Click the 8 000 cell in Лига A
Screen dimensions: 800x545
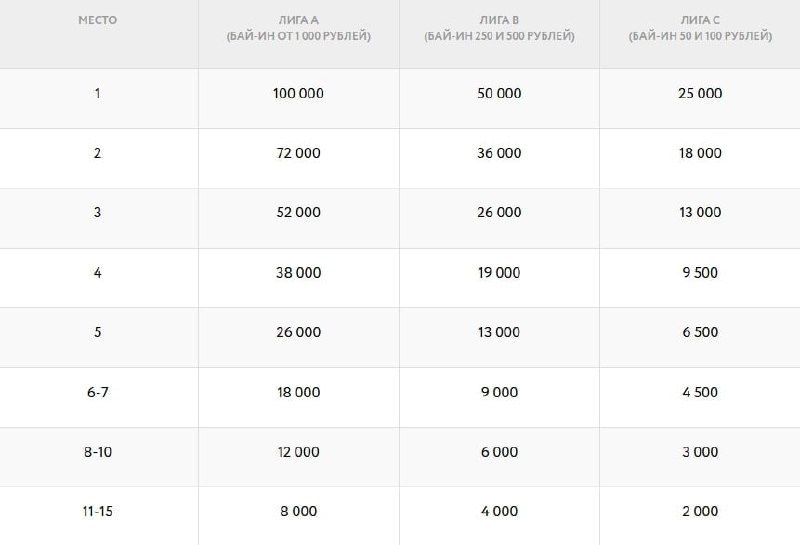coord(298,511)
